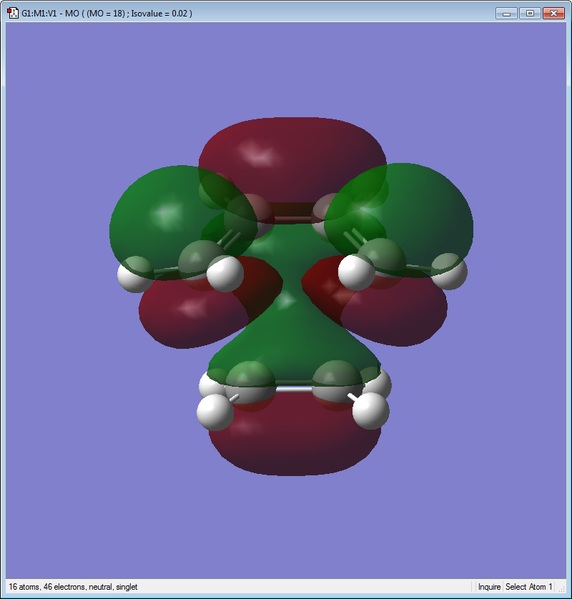572x599 pixels.
Task: Maximize the MO viewer window
Action: (x=530, y=13)
